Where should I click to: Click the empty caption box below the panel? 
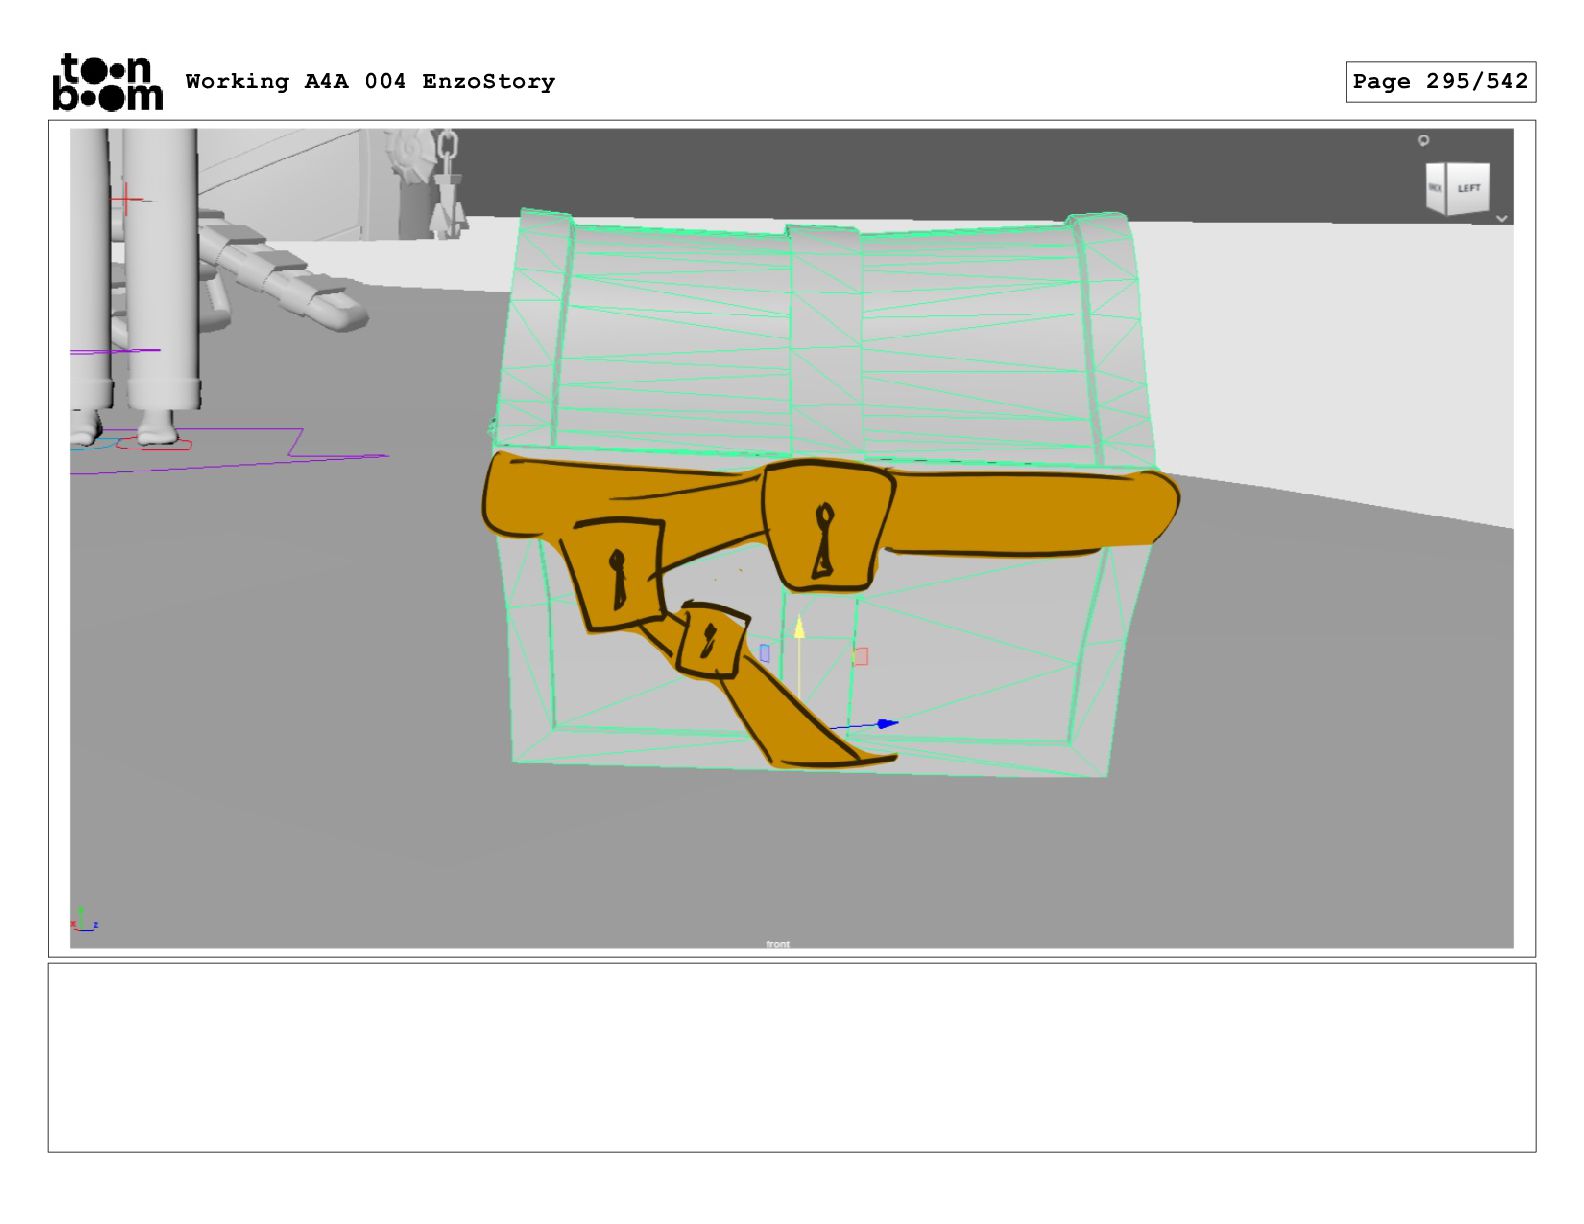pyautogui.click(x=792, y=1058)
